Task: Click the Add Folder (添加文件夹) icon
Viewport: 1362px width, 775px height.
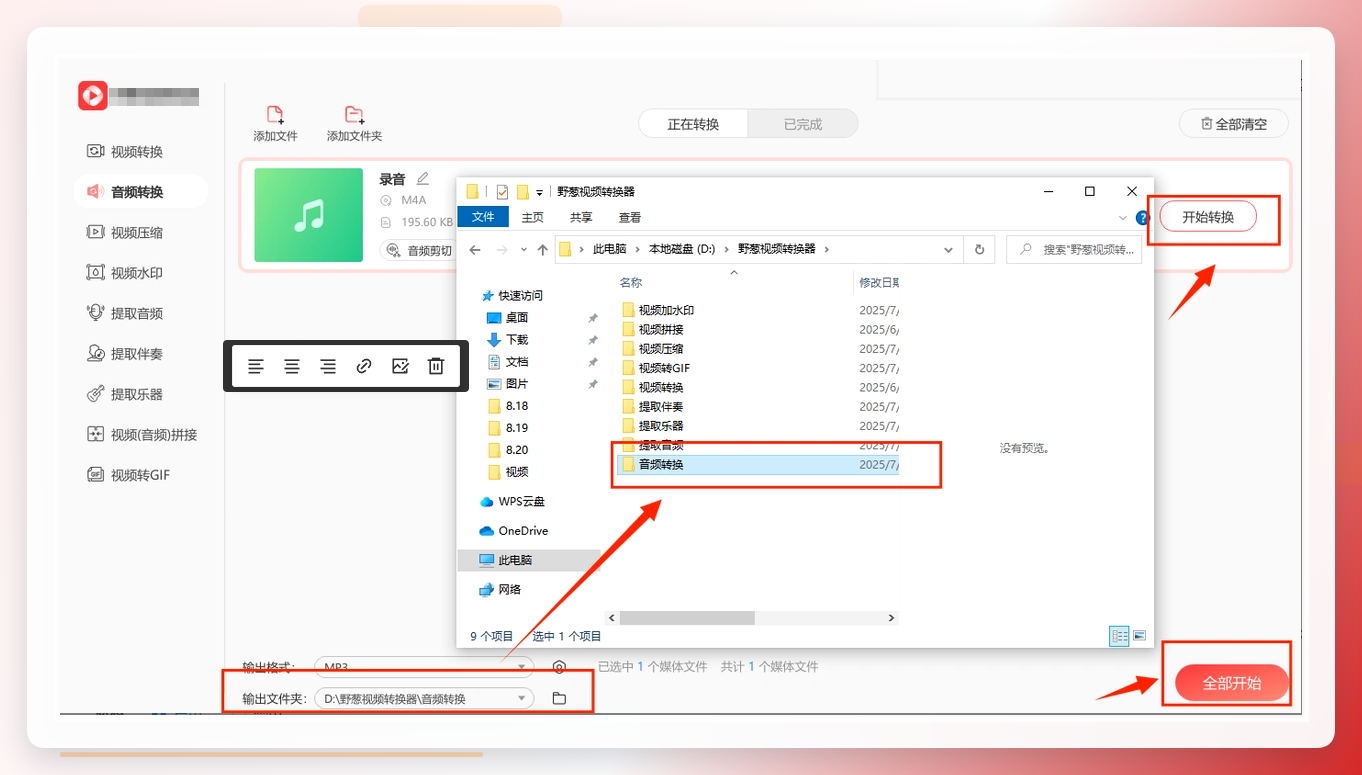Action: (x=354, y=114)
